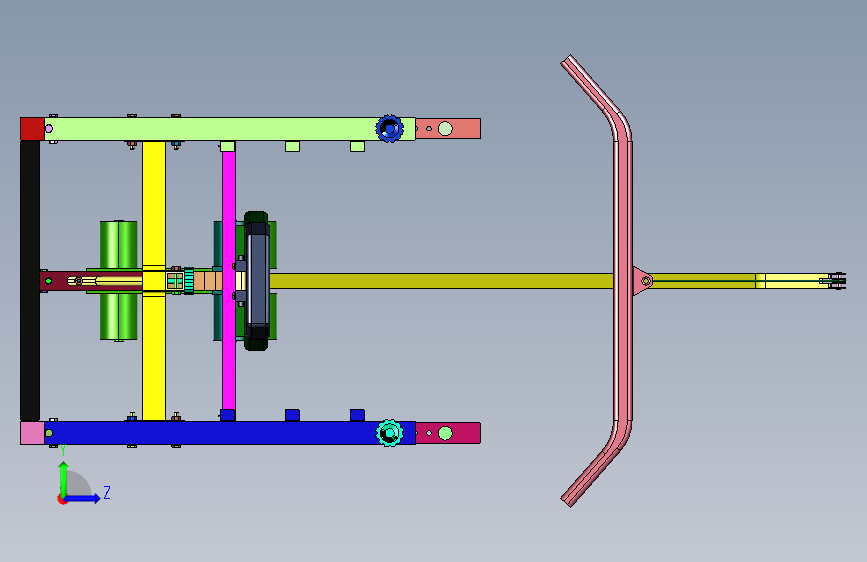Viewport: 867px width, 562px height.
Task: Click the large hole in salmon bracket
Action: pyautogui.click(x=445, y=129)
